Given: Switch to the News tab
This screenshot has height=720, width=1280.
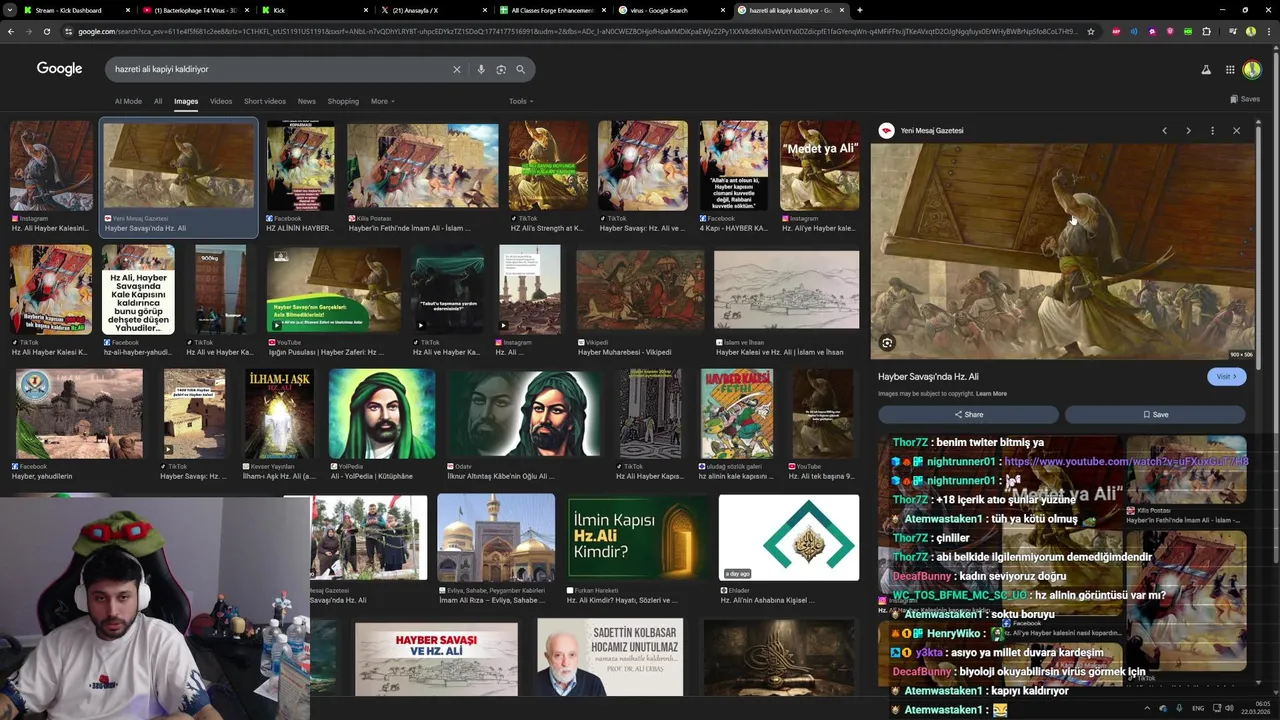Looking at the screenshot, I should tap(307, 101).
